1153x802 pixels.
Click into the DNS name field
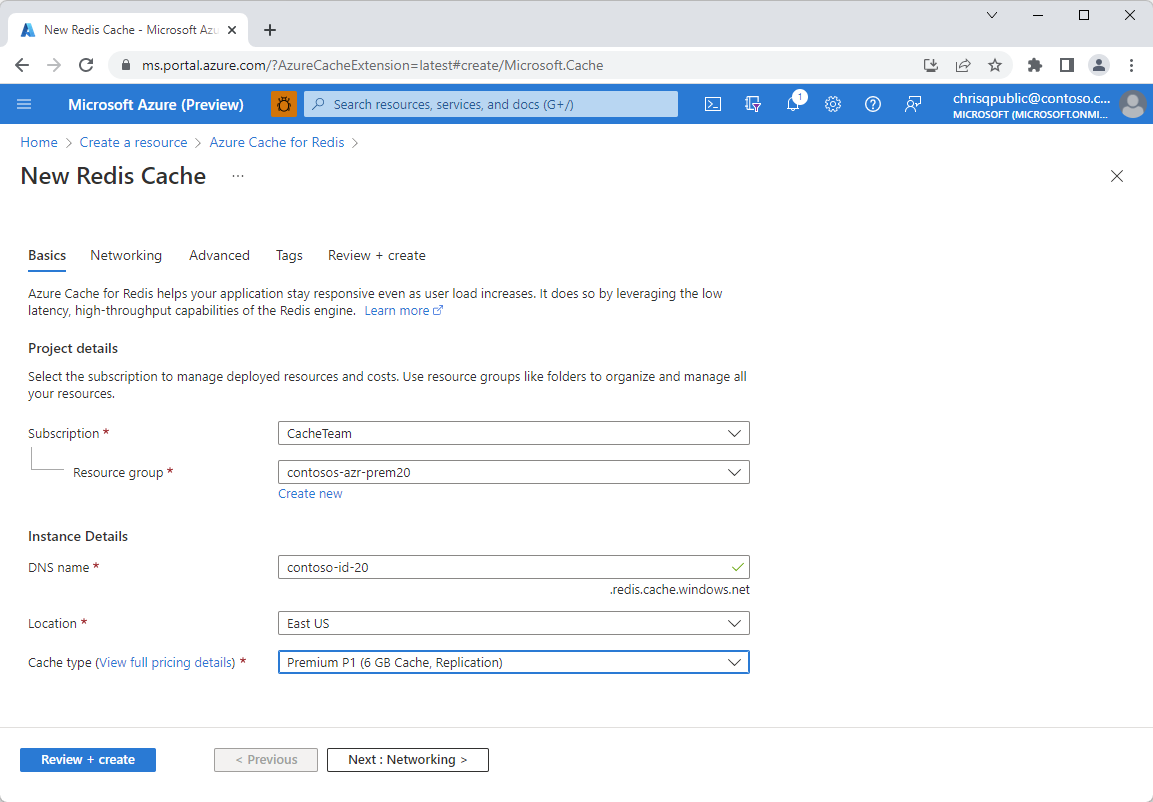(x=513, y=568)
